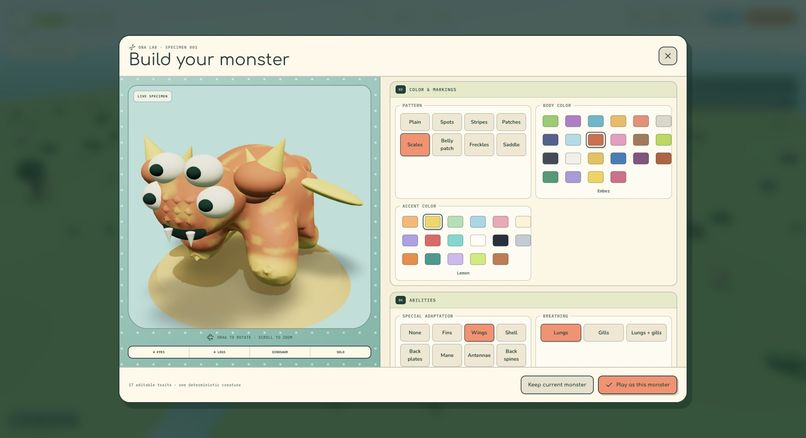Choose the Mane adaptation
The height and width of the screenshot is (438, 806).
[x=447, y=355]
